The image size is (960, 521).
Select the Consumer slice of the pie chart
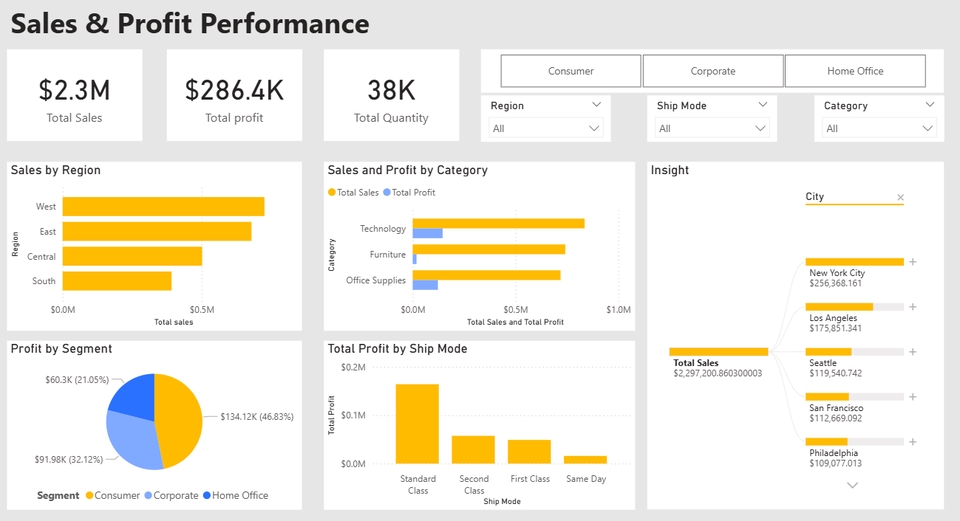click(177, 420)
